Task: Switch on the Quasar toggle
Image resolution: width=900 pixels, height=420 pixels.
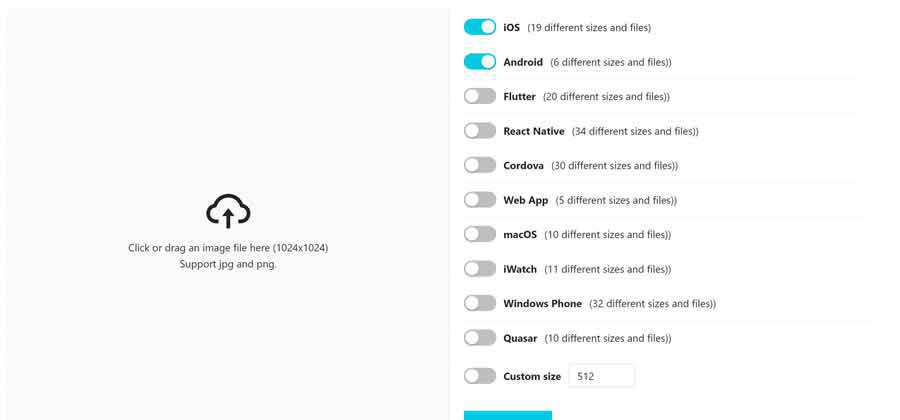Action: coord(480,338)
